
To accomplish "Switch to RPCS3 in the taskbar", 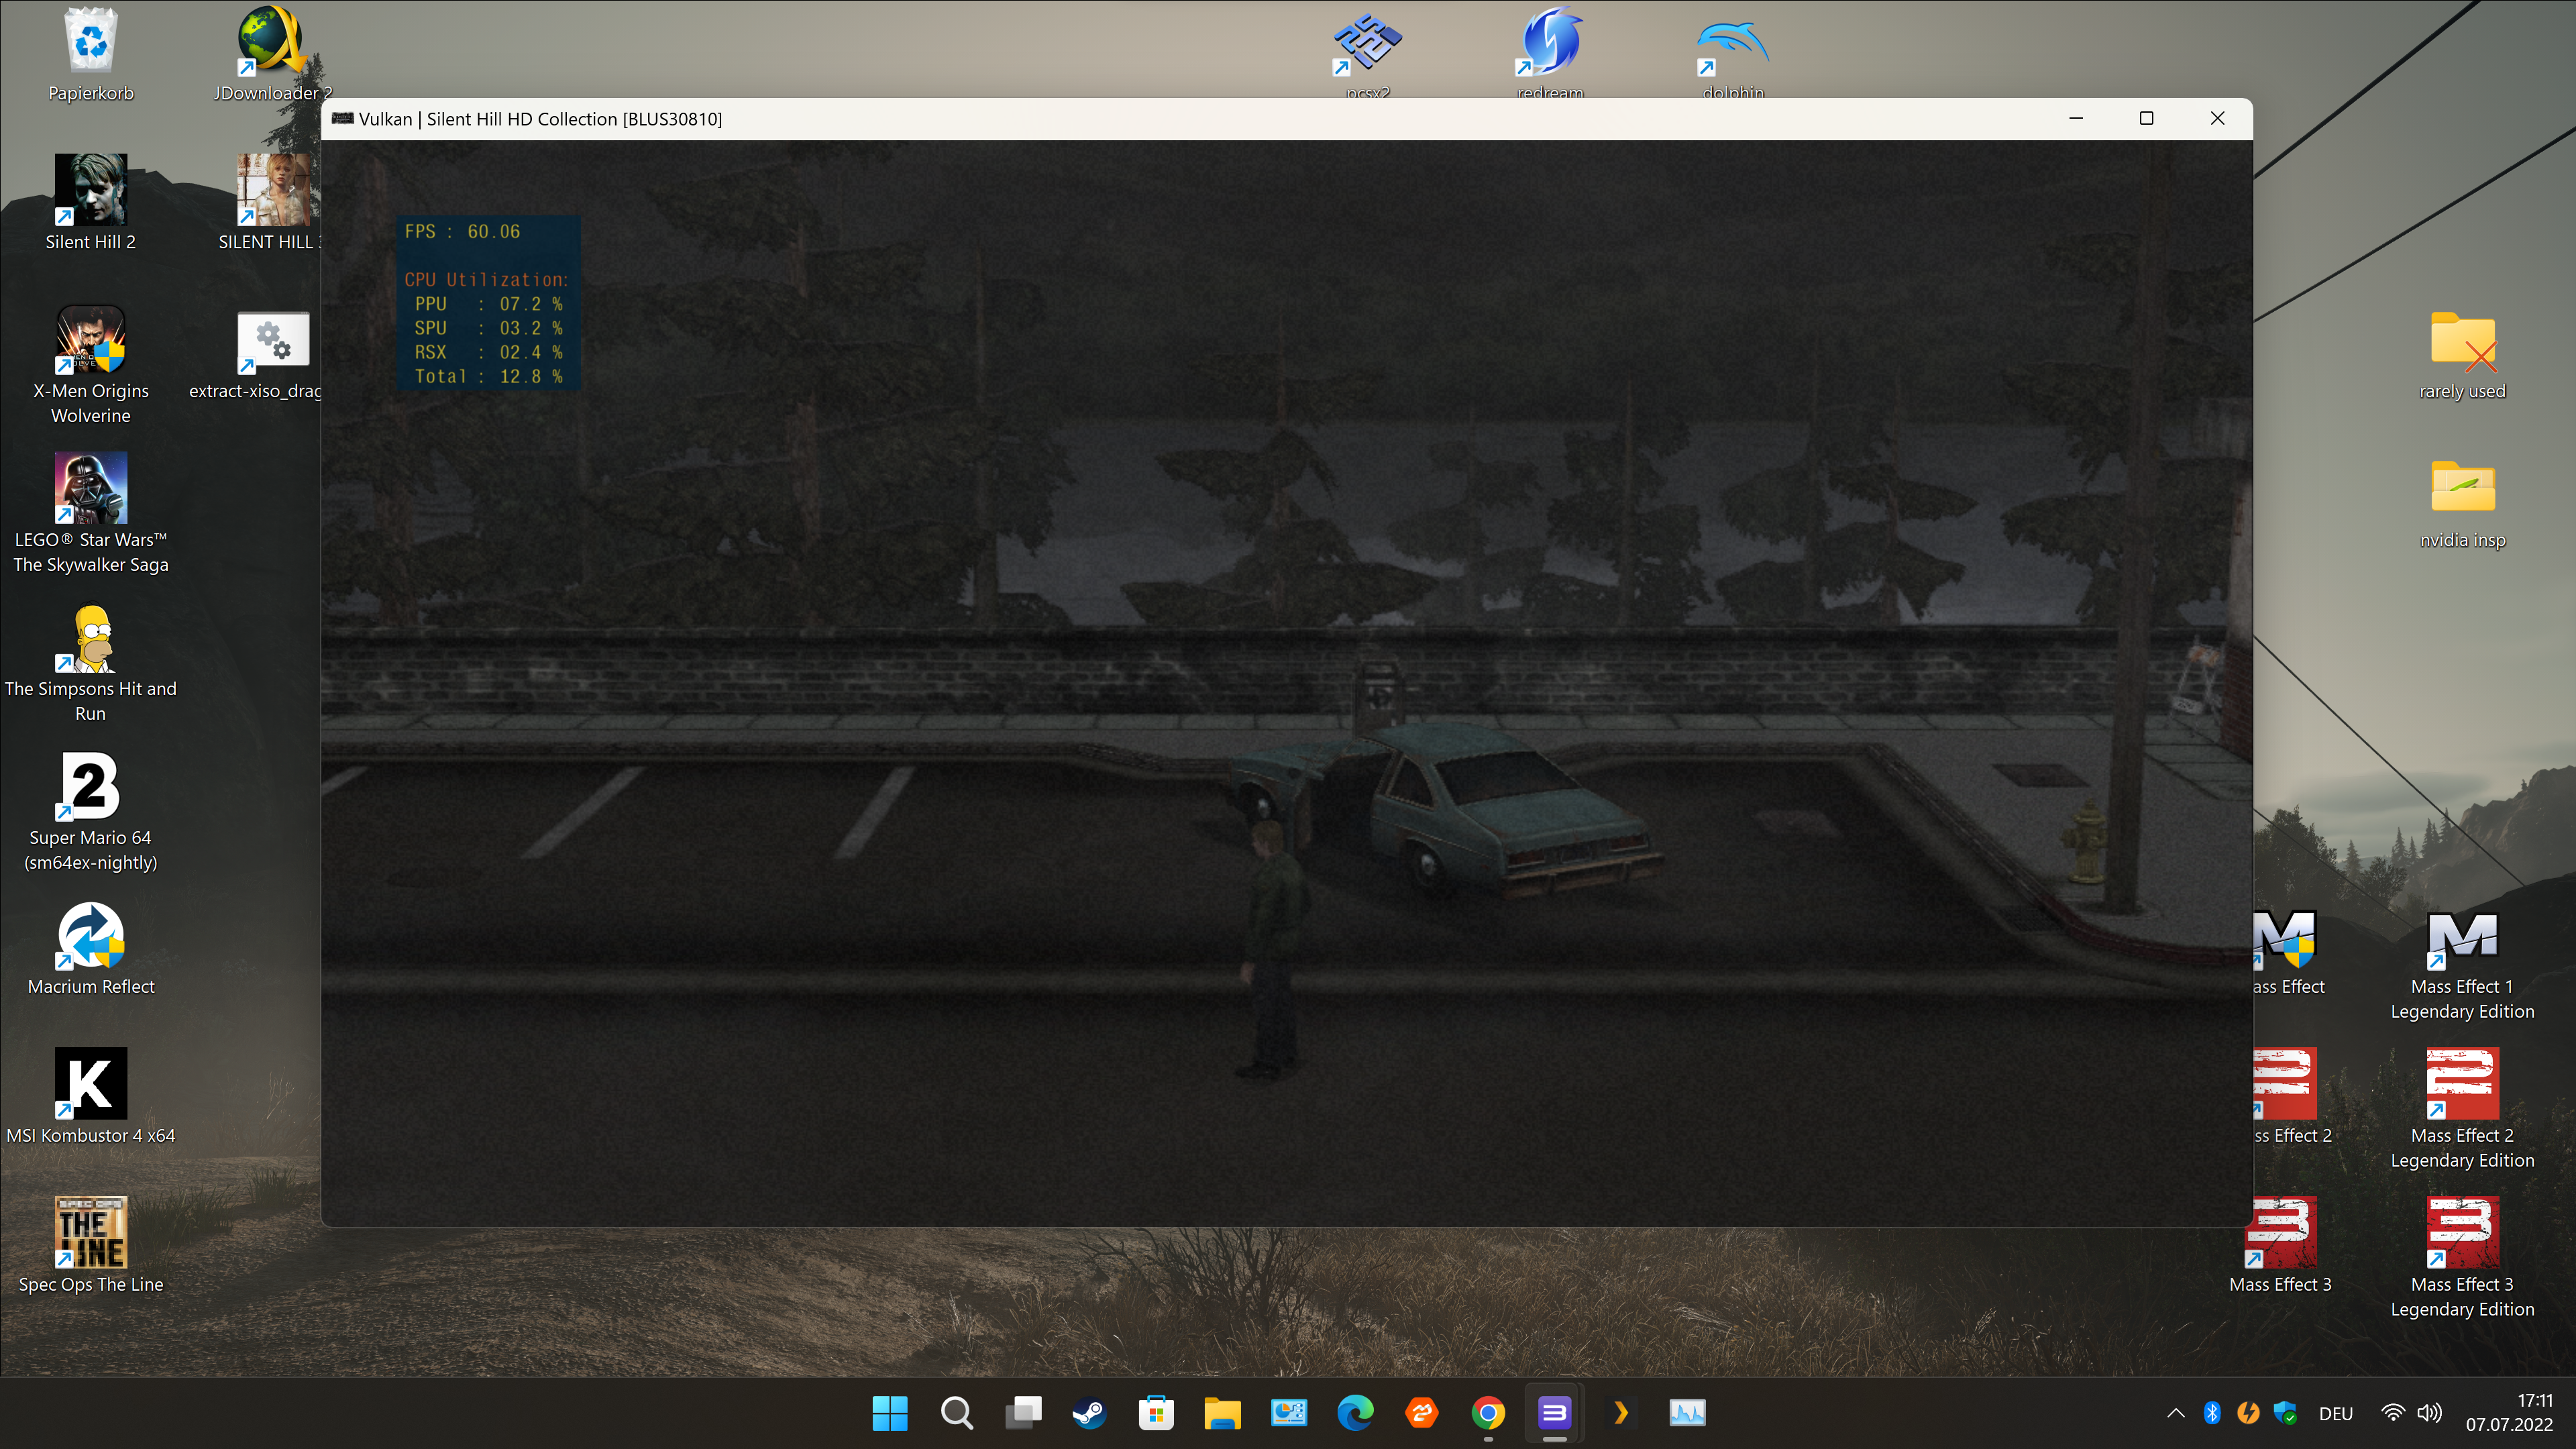I will (1553, 1413).
